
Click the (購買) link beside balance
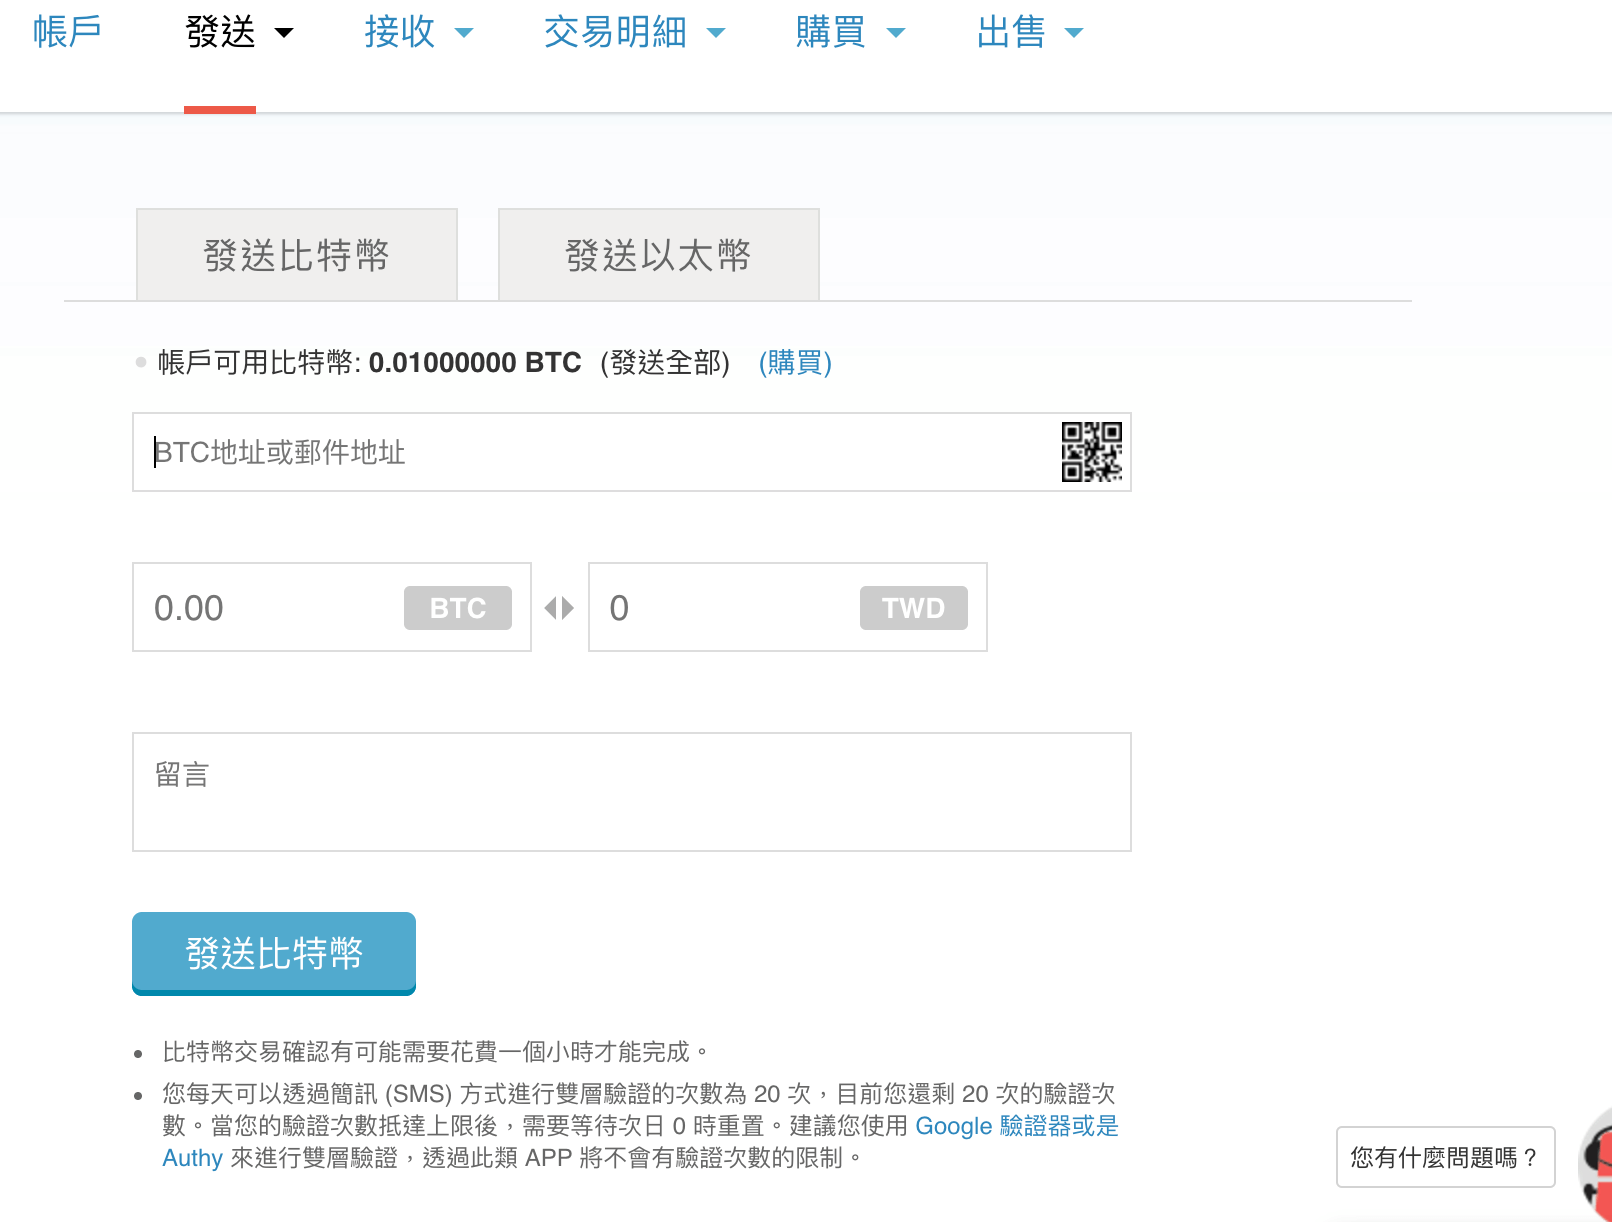point(795,362)
